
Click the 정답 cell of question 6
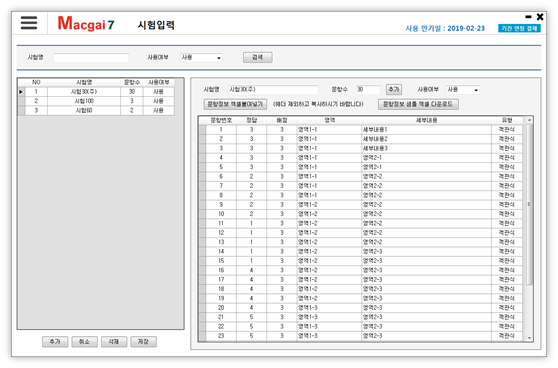[x=252, y=177]
